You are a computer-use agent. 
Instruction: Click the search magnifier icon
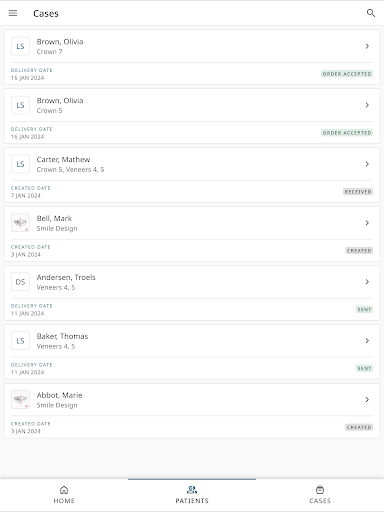(371, 13)
